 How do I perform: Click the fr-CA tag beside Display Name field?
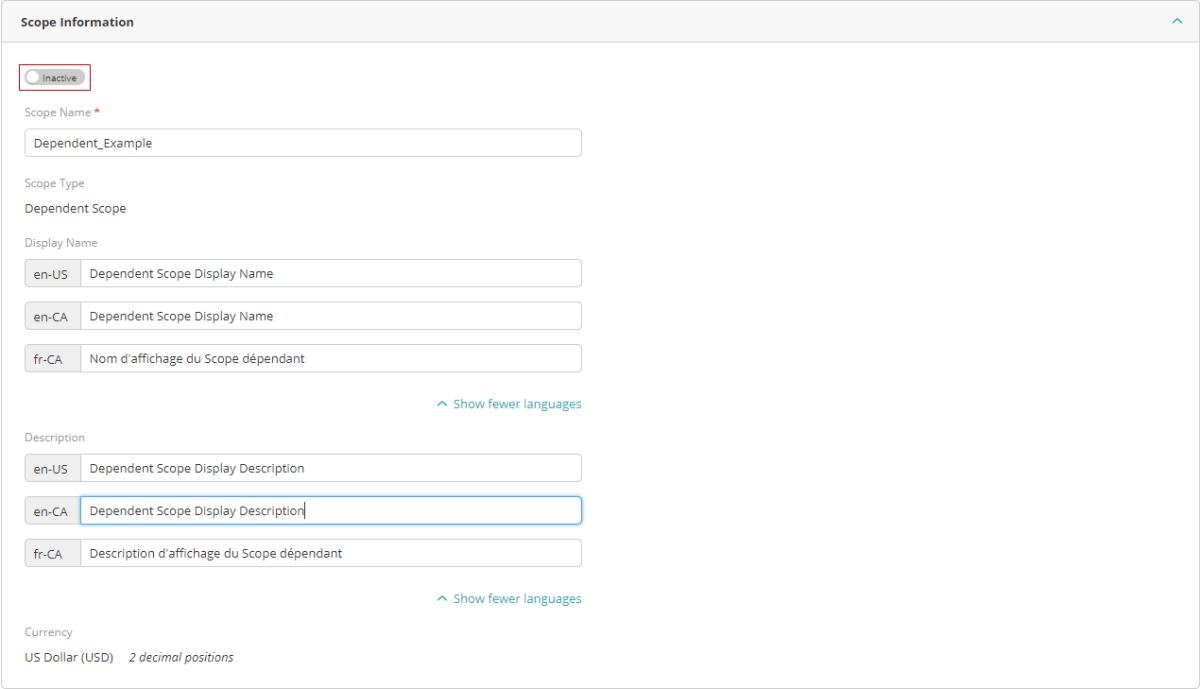53,359
